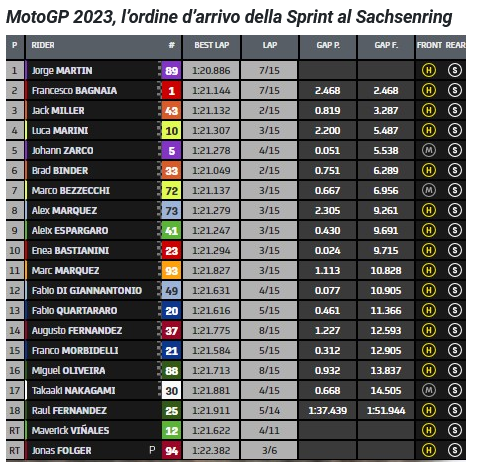Click the P marker beside Jonas Folger

(x=152, y=450)
